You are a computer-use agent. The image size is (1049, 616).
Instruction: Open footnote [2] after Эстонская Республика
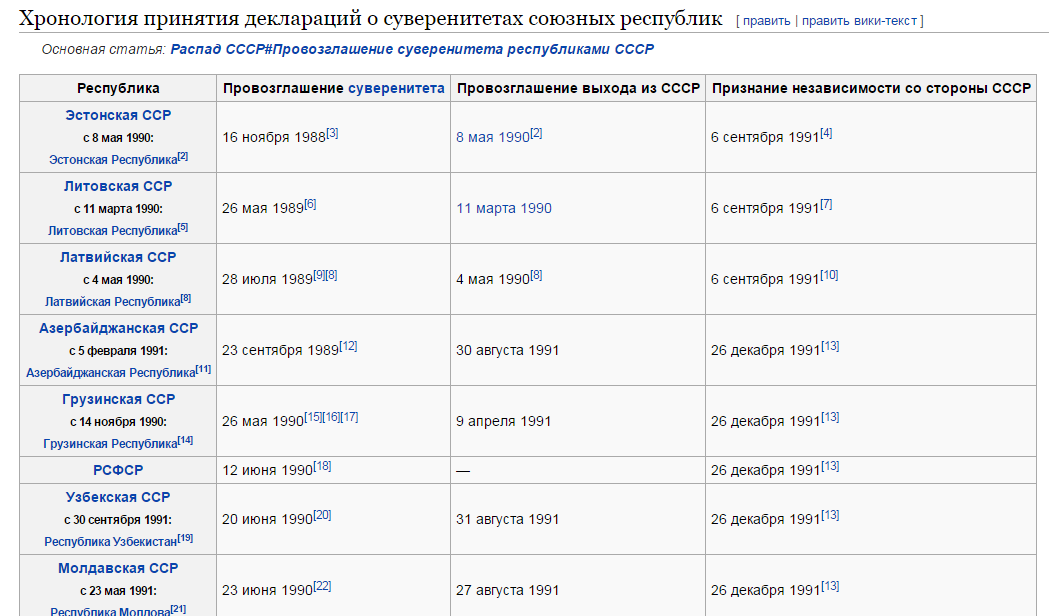click(x=183, y=157)
